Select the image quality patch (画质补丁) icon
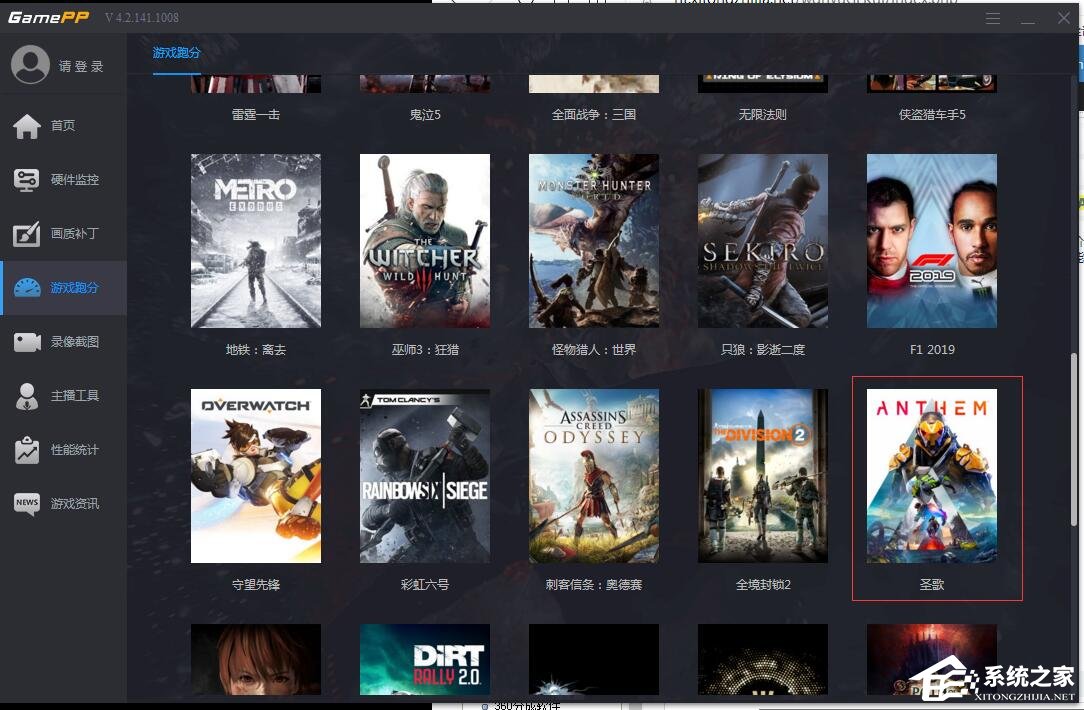1084x710 pixels. [x=27, y=234]
